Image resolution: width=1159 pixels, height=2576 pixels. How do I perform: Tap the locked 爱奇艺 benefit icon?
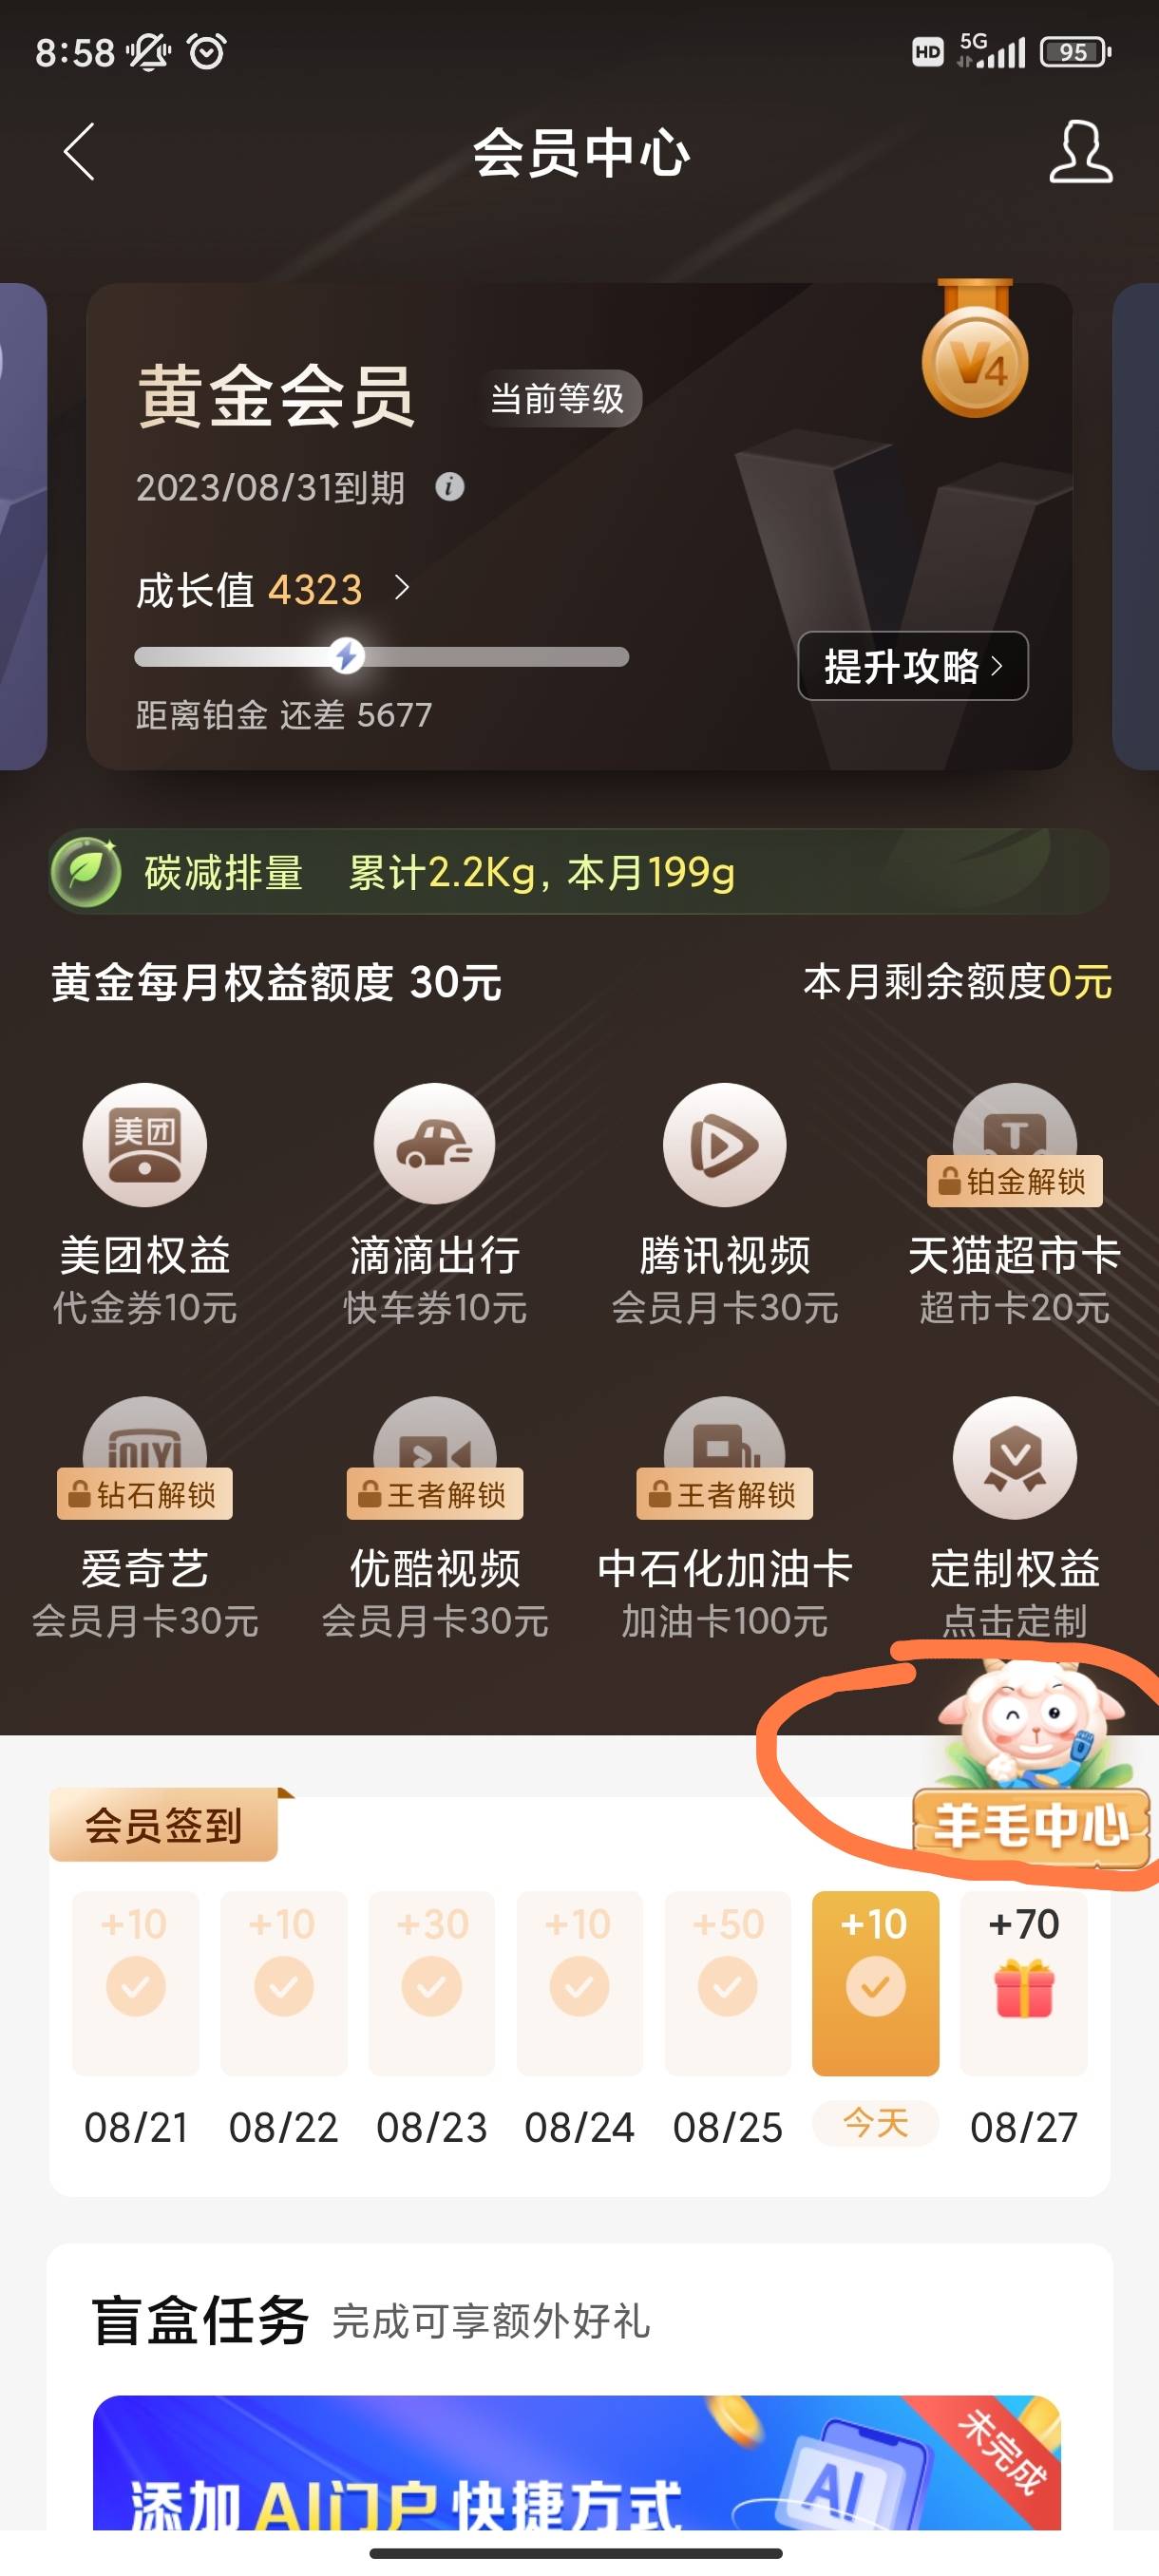[x=145, y=1458]
